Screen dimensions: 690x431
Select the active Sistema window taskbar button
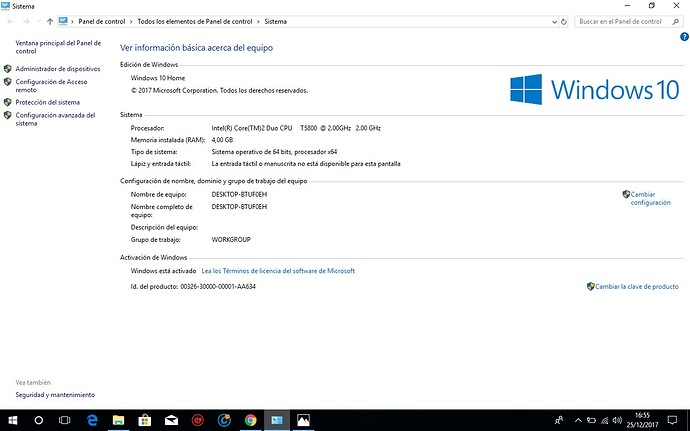277,420
